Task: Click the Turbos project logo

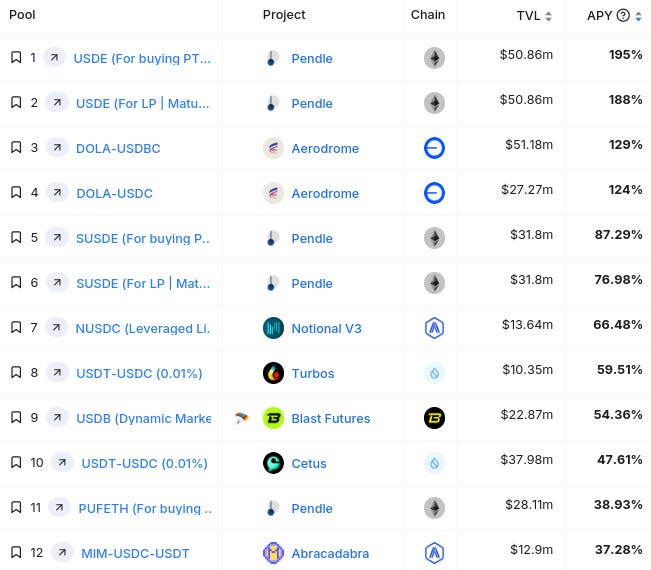Action: pos(273,373)
